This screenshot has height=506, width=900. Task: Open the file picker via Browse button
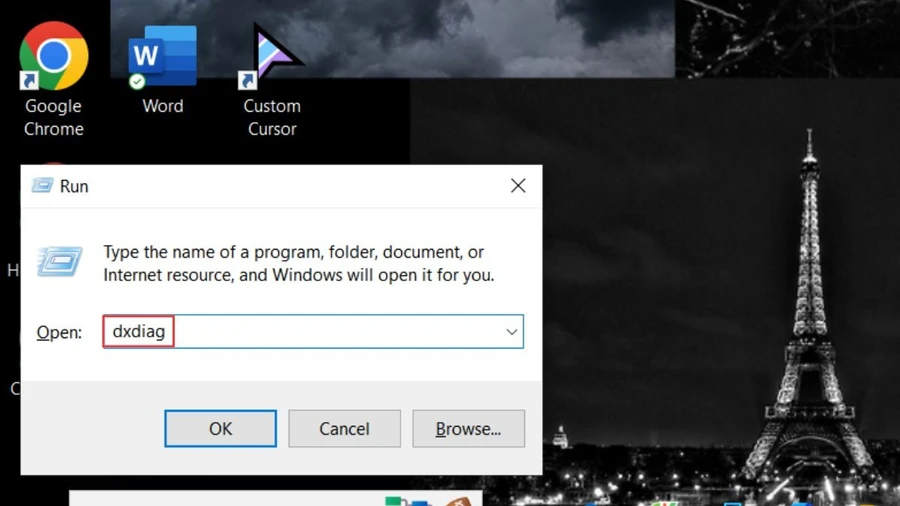click(x=468, y=429)
